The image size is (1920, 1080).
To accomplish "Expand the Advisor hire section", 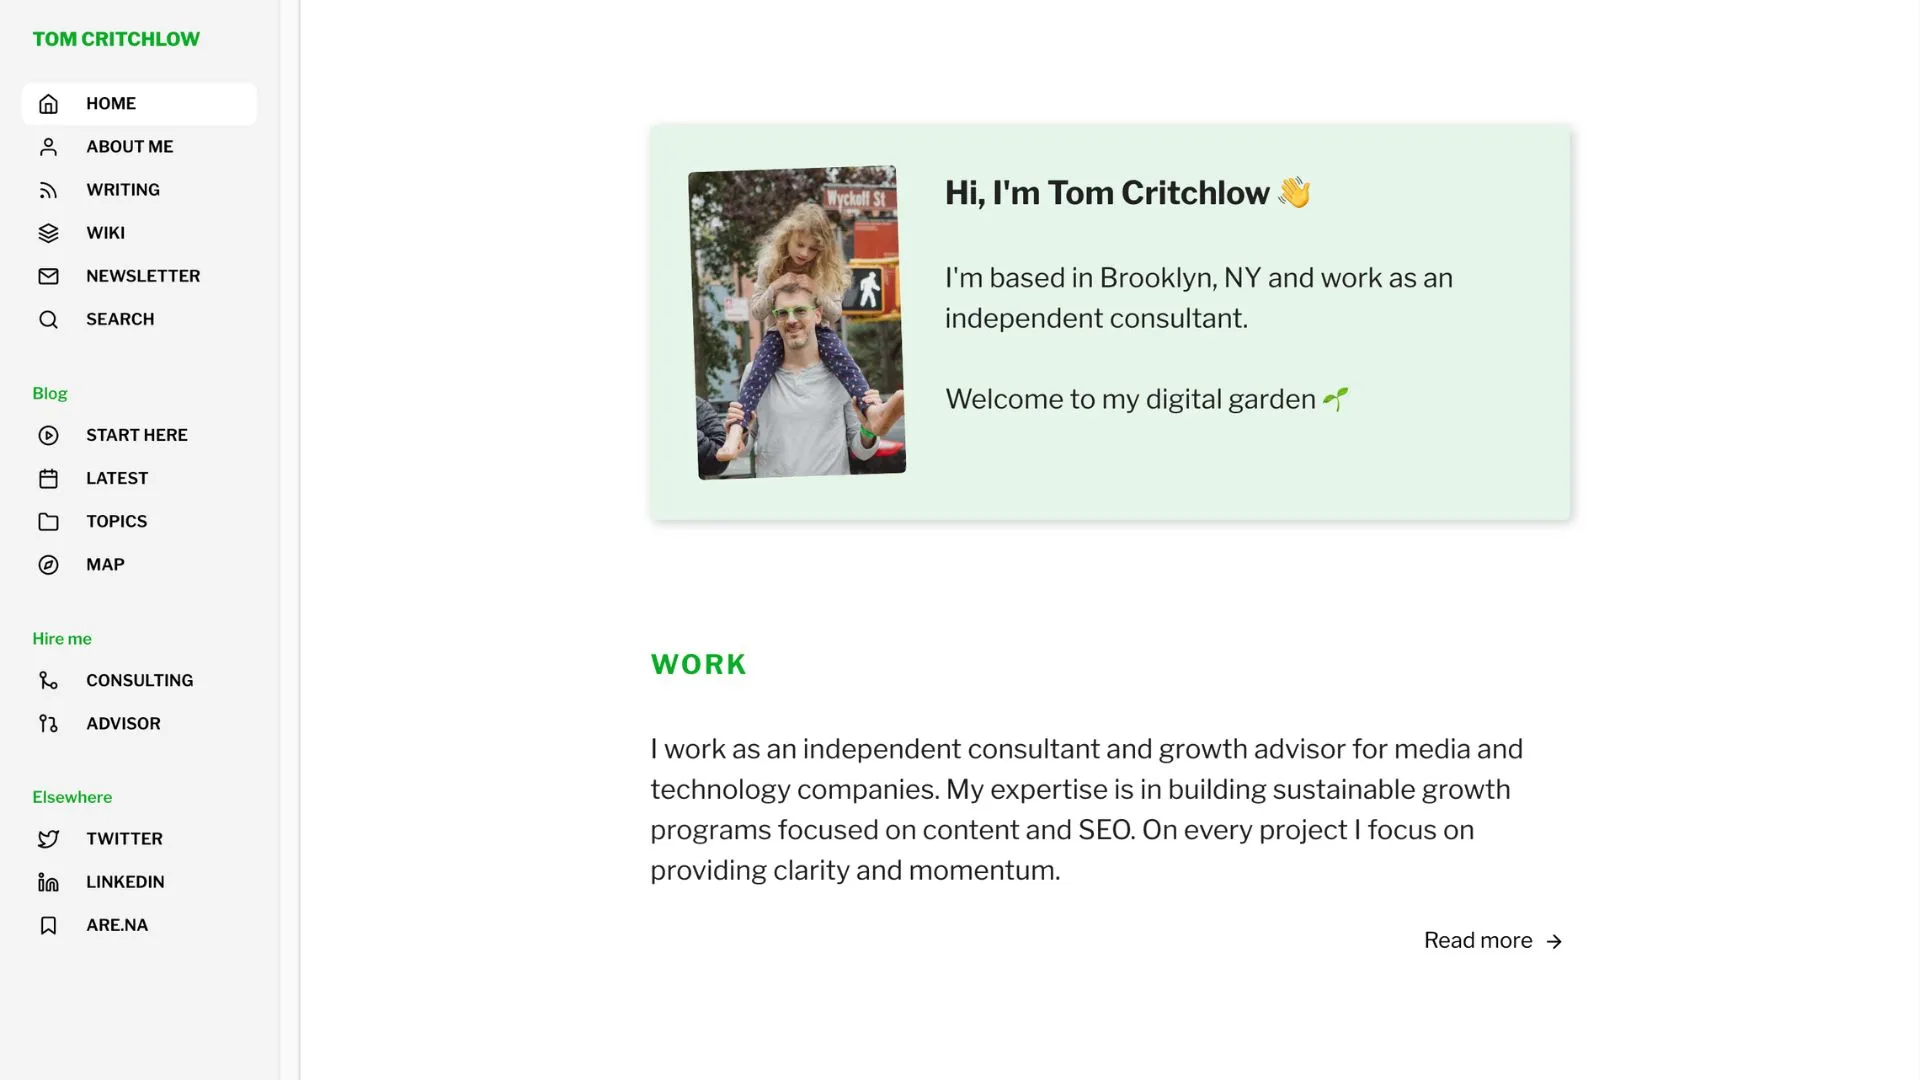I will pos(123,723).
